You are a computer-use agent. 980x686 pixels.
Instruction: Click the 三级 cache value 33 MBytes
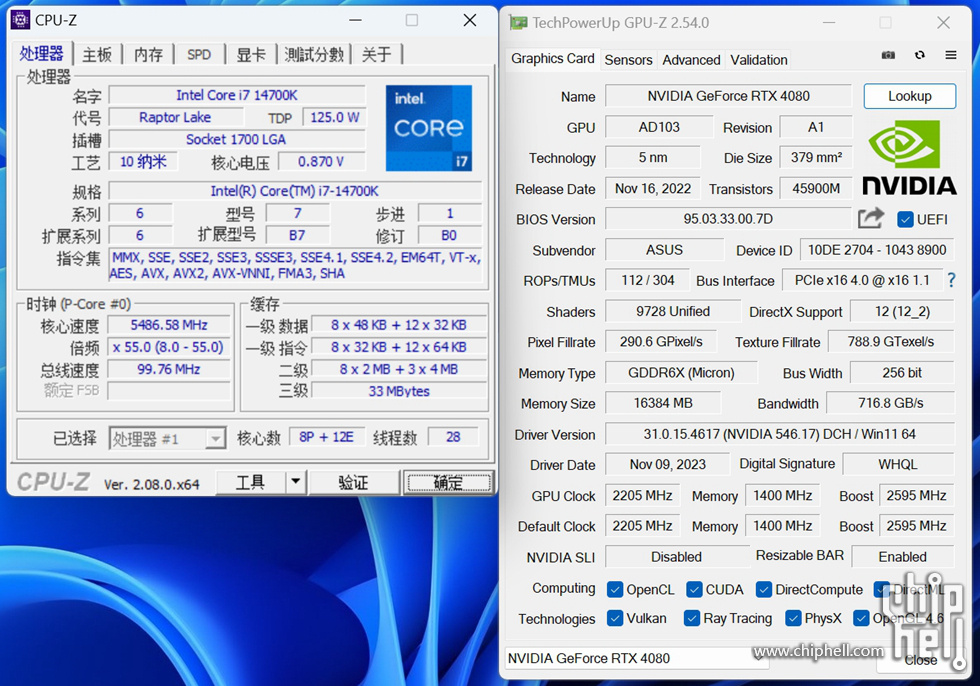coord(399,391)
